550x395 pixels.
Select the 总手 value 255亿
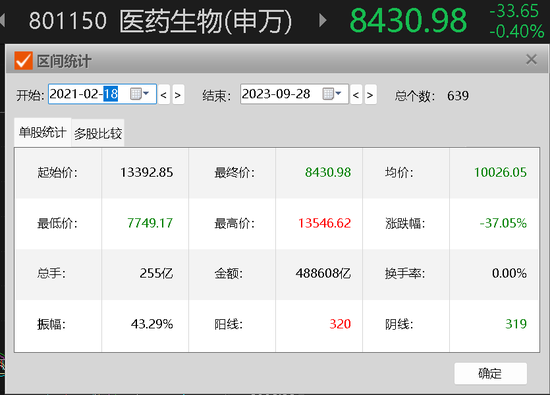(156, 273)
